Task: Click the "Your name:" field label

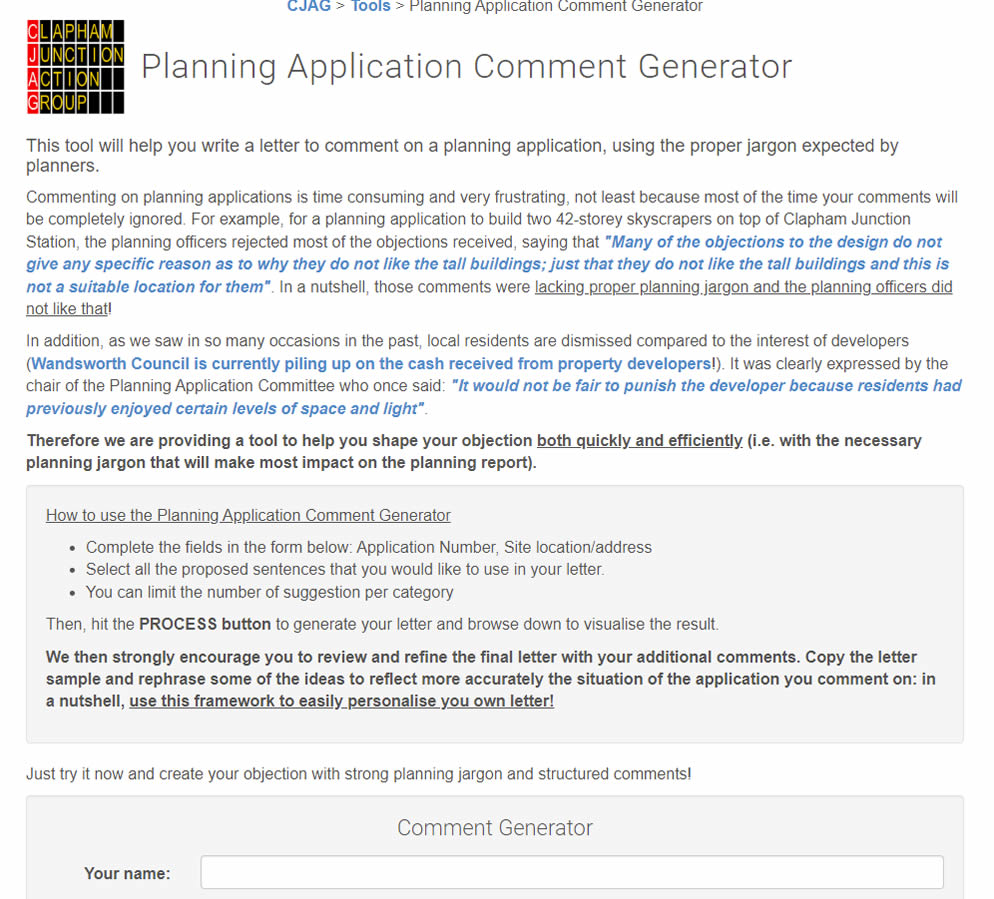Action: tap(127, 874)
